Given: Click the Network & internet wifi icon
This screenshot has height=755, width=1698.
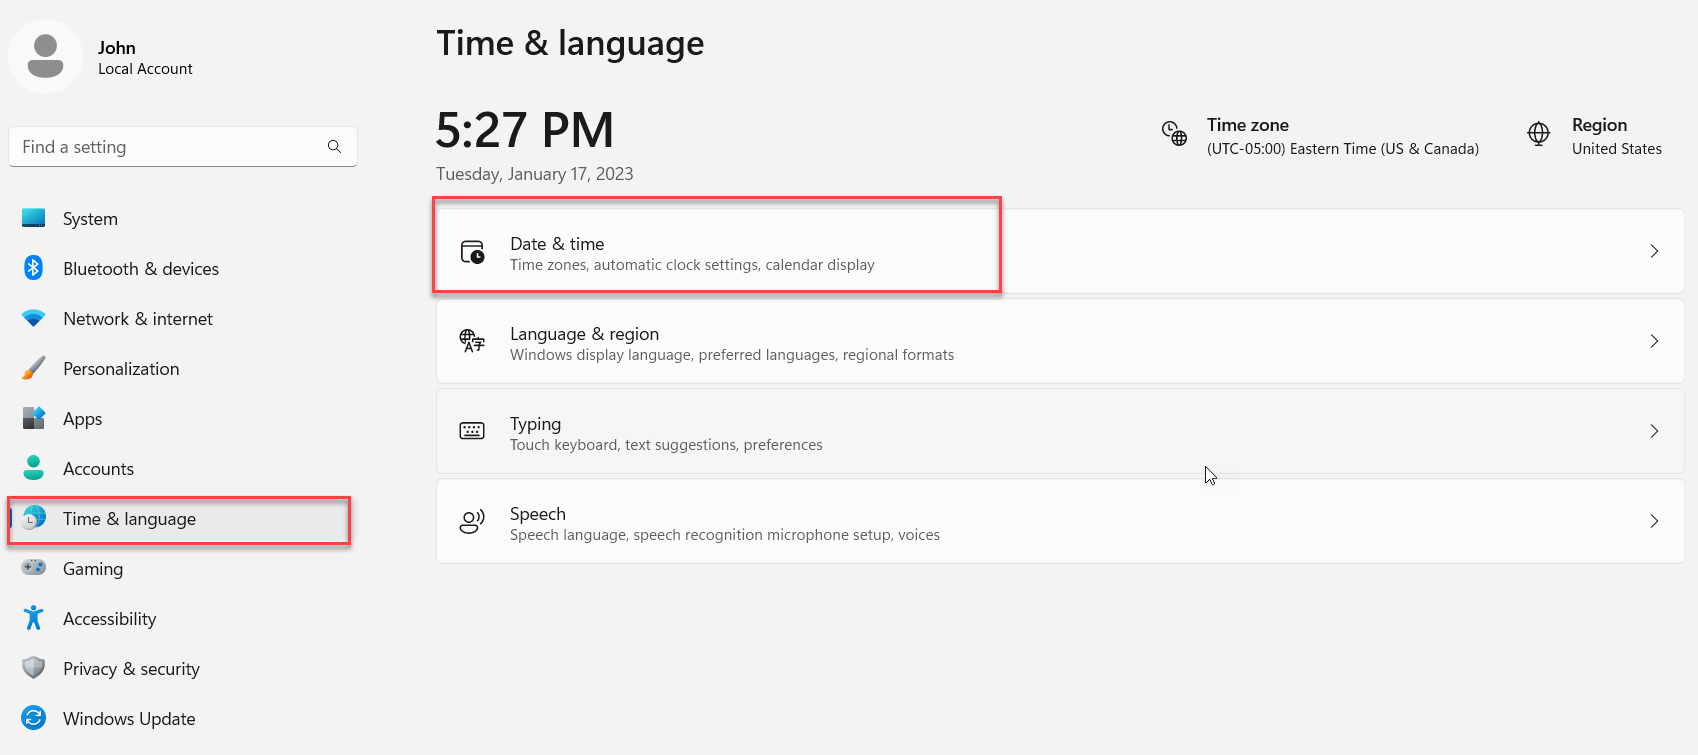Looking at the screenshot, I should (34, 318).
